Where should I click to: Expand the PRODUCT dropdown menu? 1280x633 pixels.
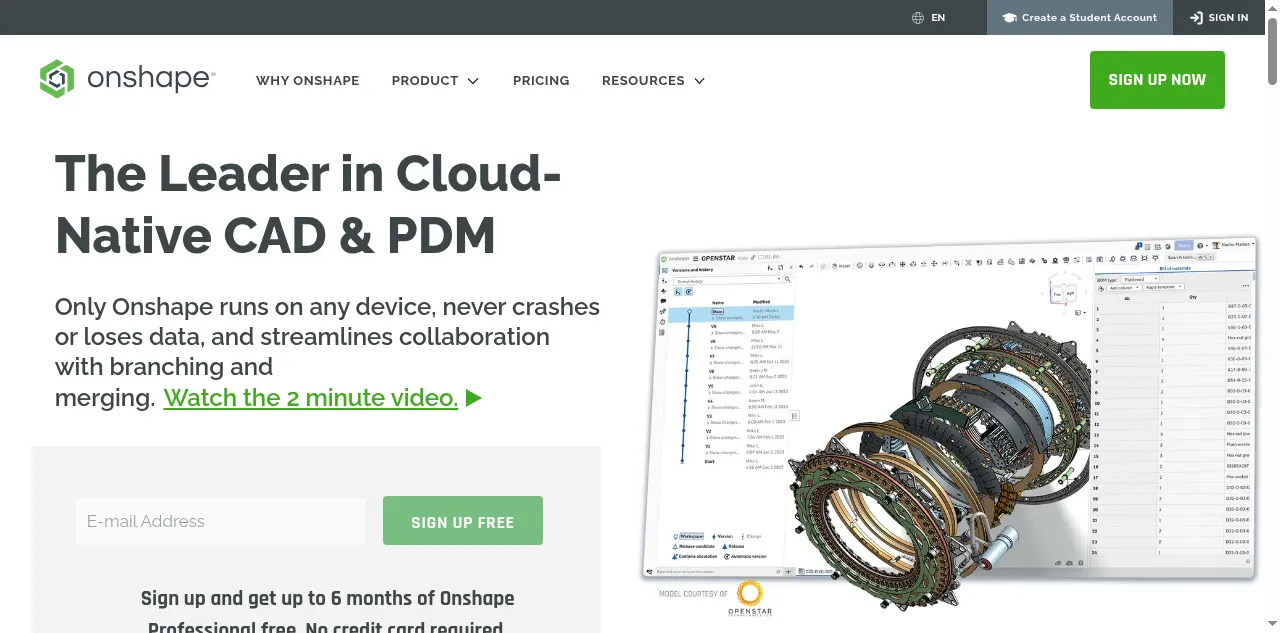coord(435,80)
